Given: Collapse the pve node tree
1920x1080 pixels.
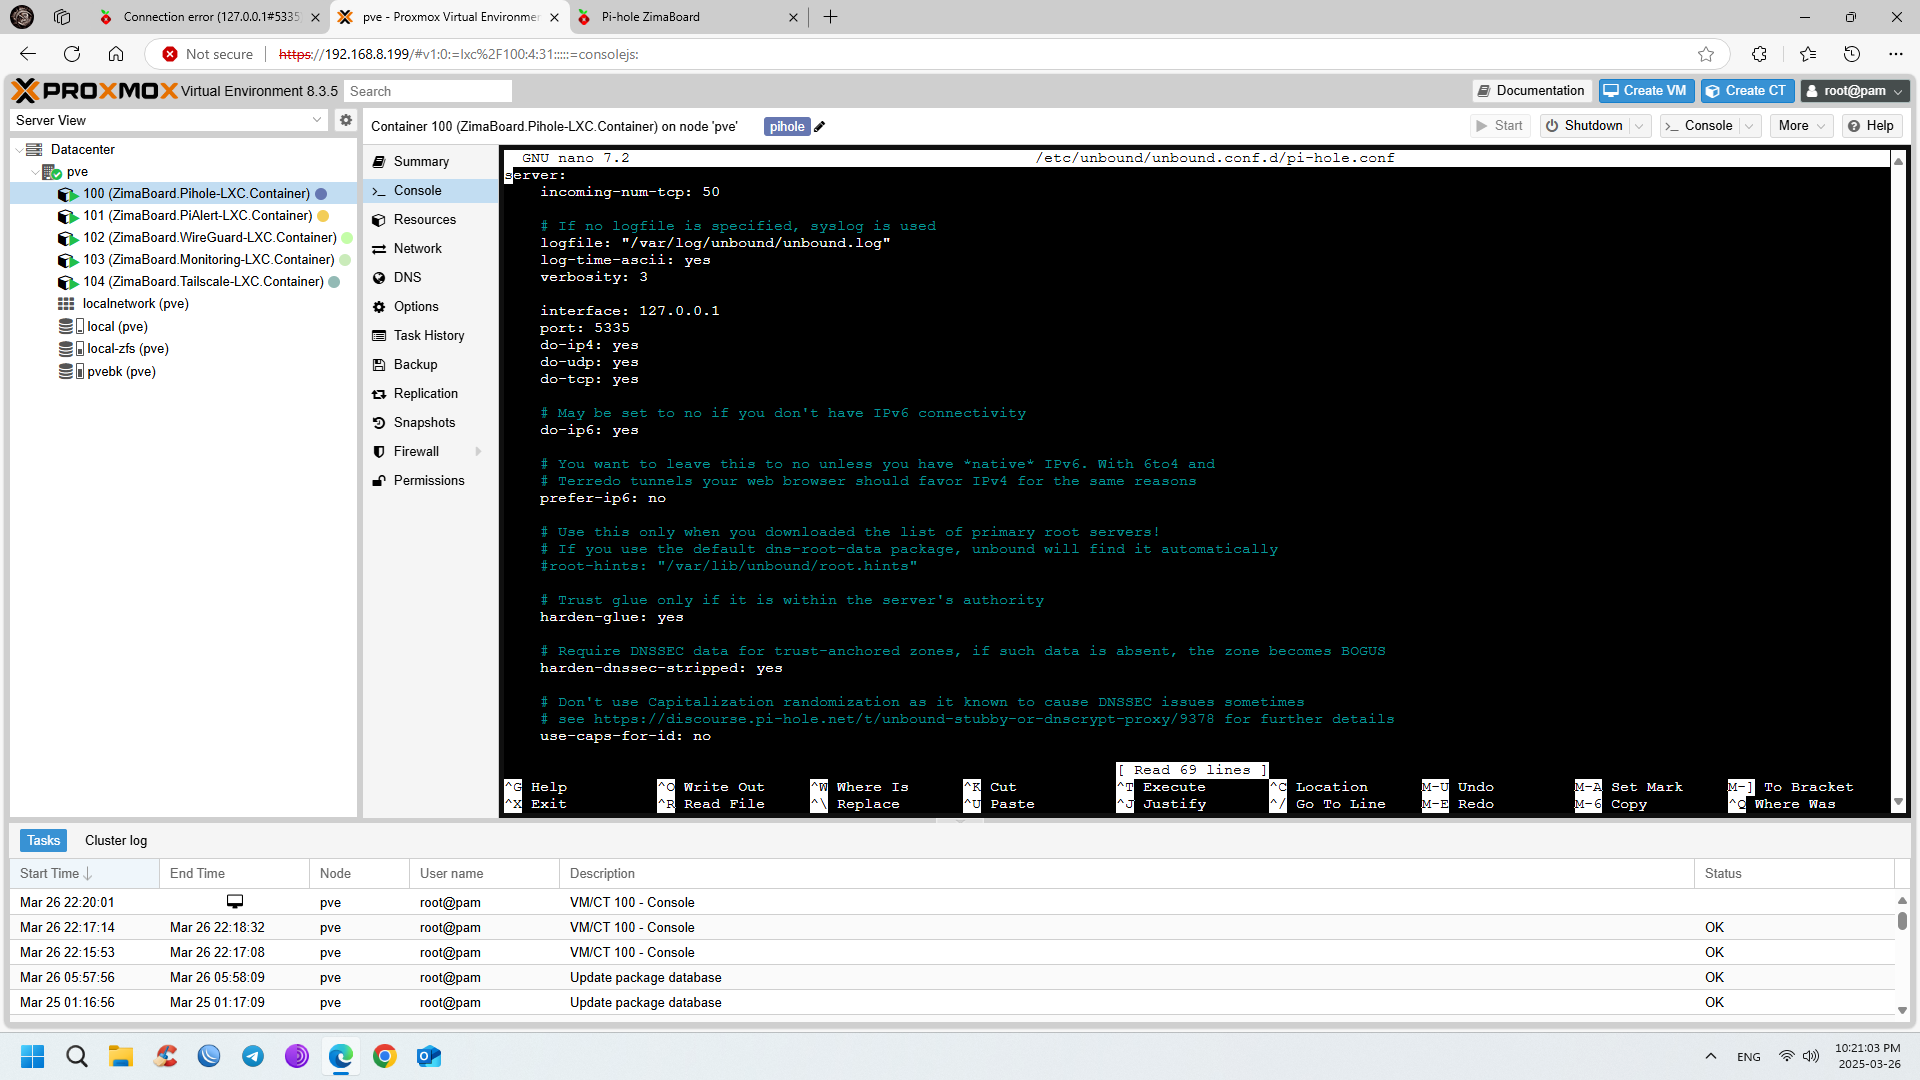Looking at the screenshot, I should point(35,172).
